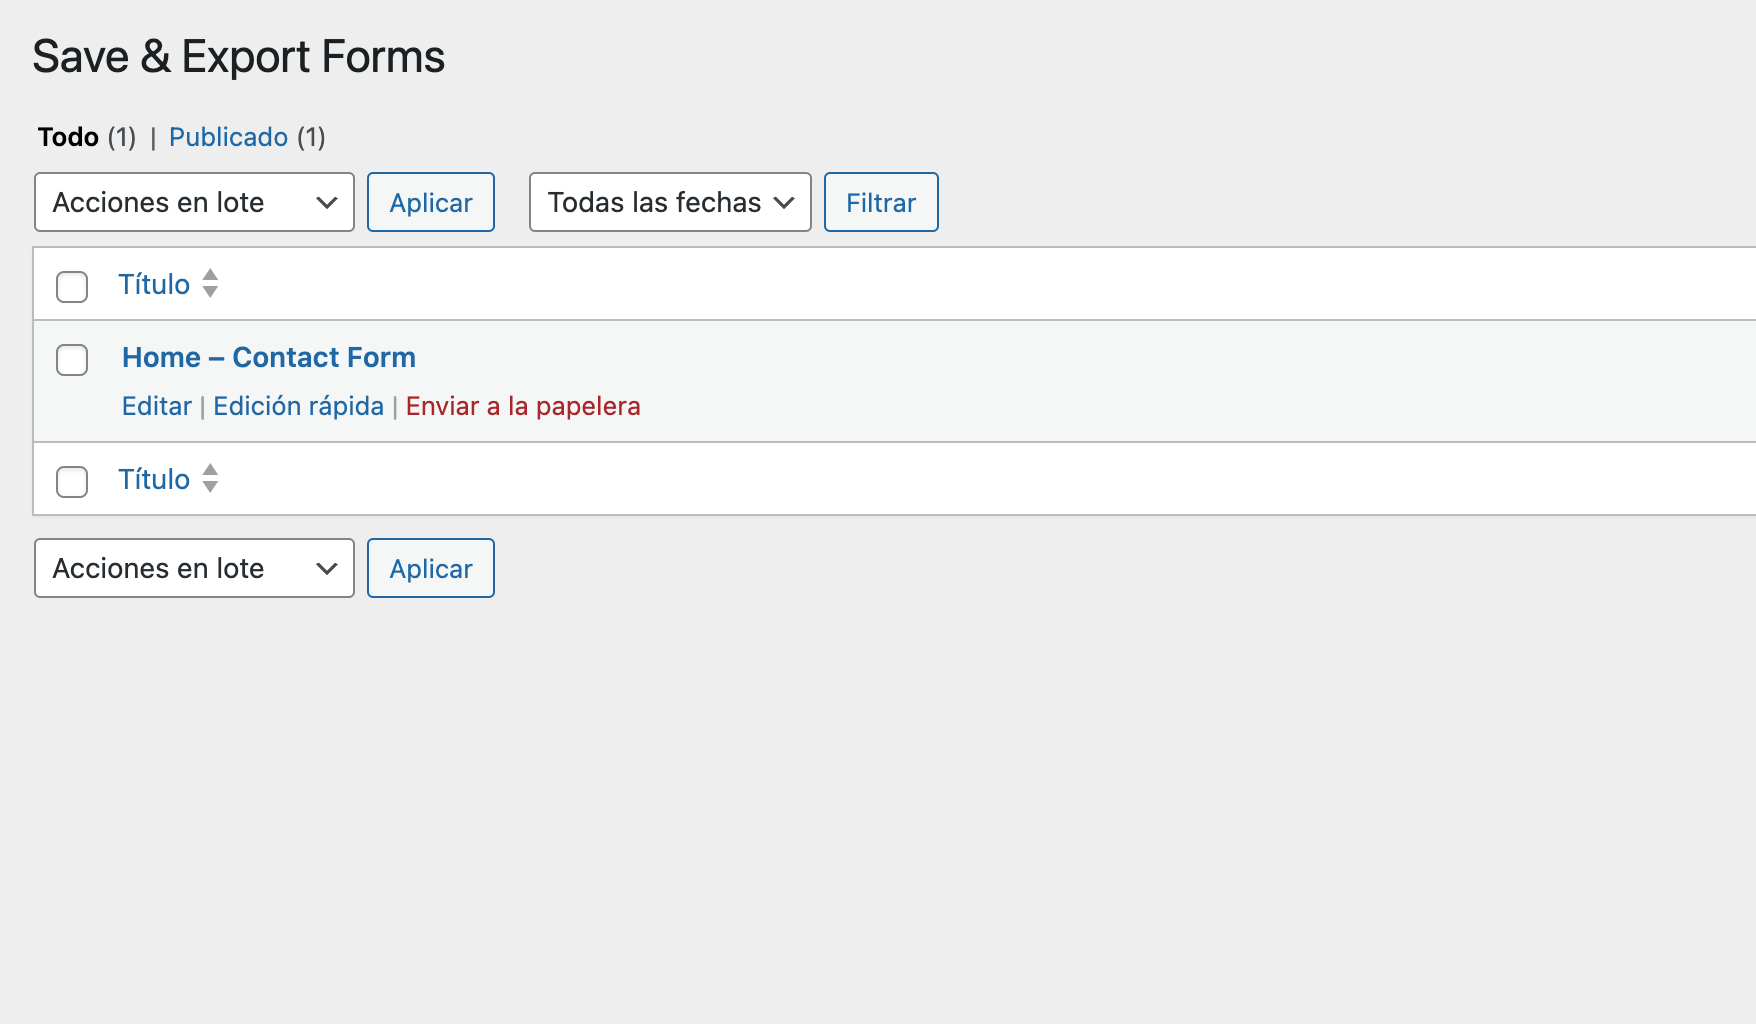Check the select-all checkbox in table footer
Image resolution: width=1756 pixels, height=1024 pixels.
coord(72,482)
